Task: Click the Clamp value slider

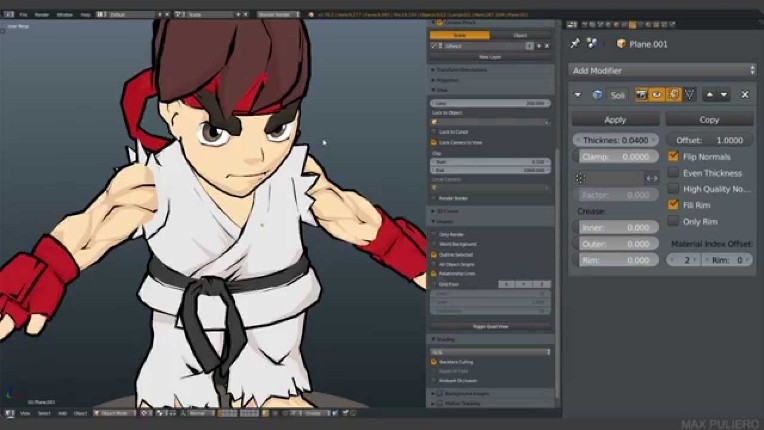Action: pos(615,157)
